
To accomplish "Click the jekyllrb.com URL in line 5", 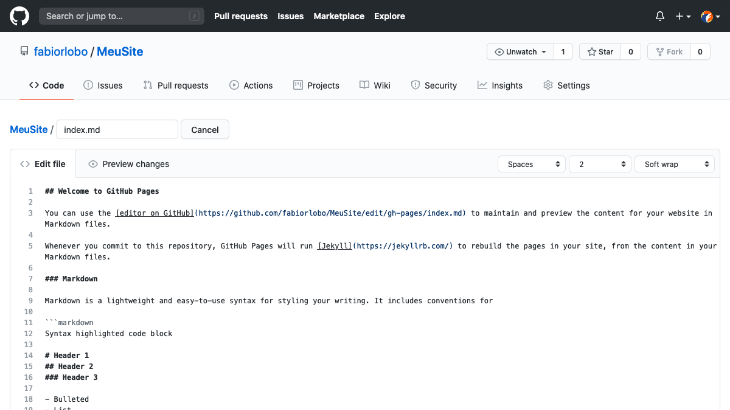I will click(403, 246).
